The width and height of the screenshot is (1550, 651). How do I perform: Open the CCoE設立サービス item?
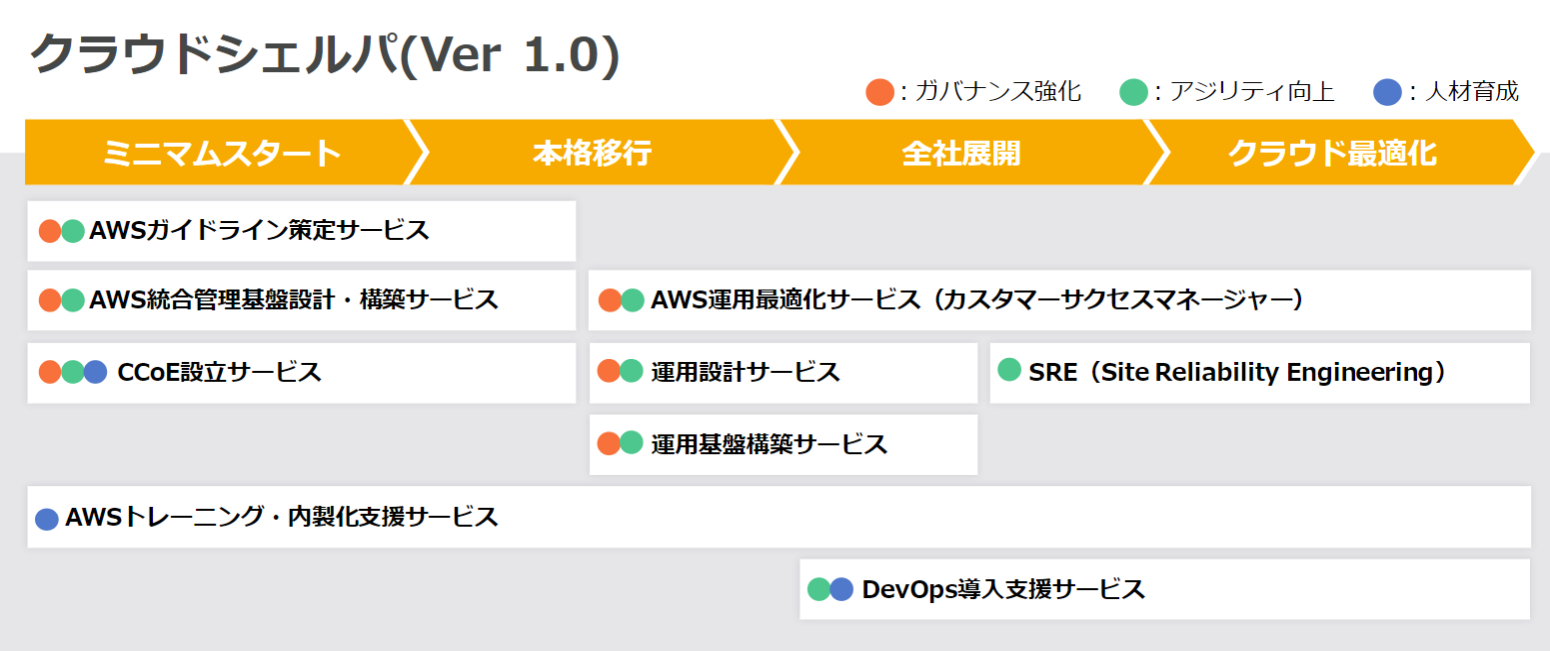pos(301,373)
